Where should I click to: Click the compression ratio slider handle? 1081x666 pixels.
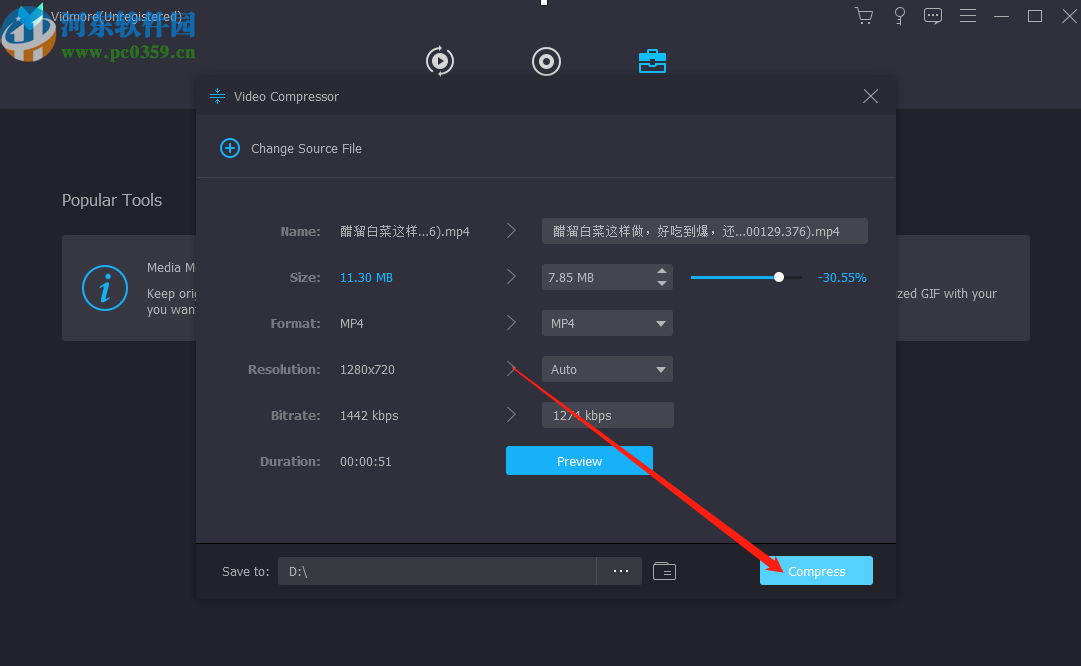(x=779, y=277)
